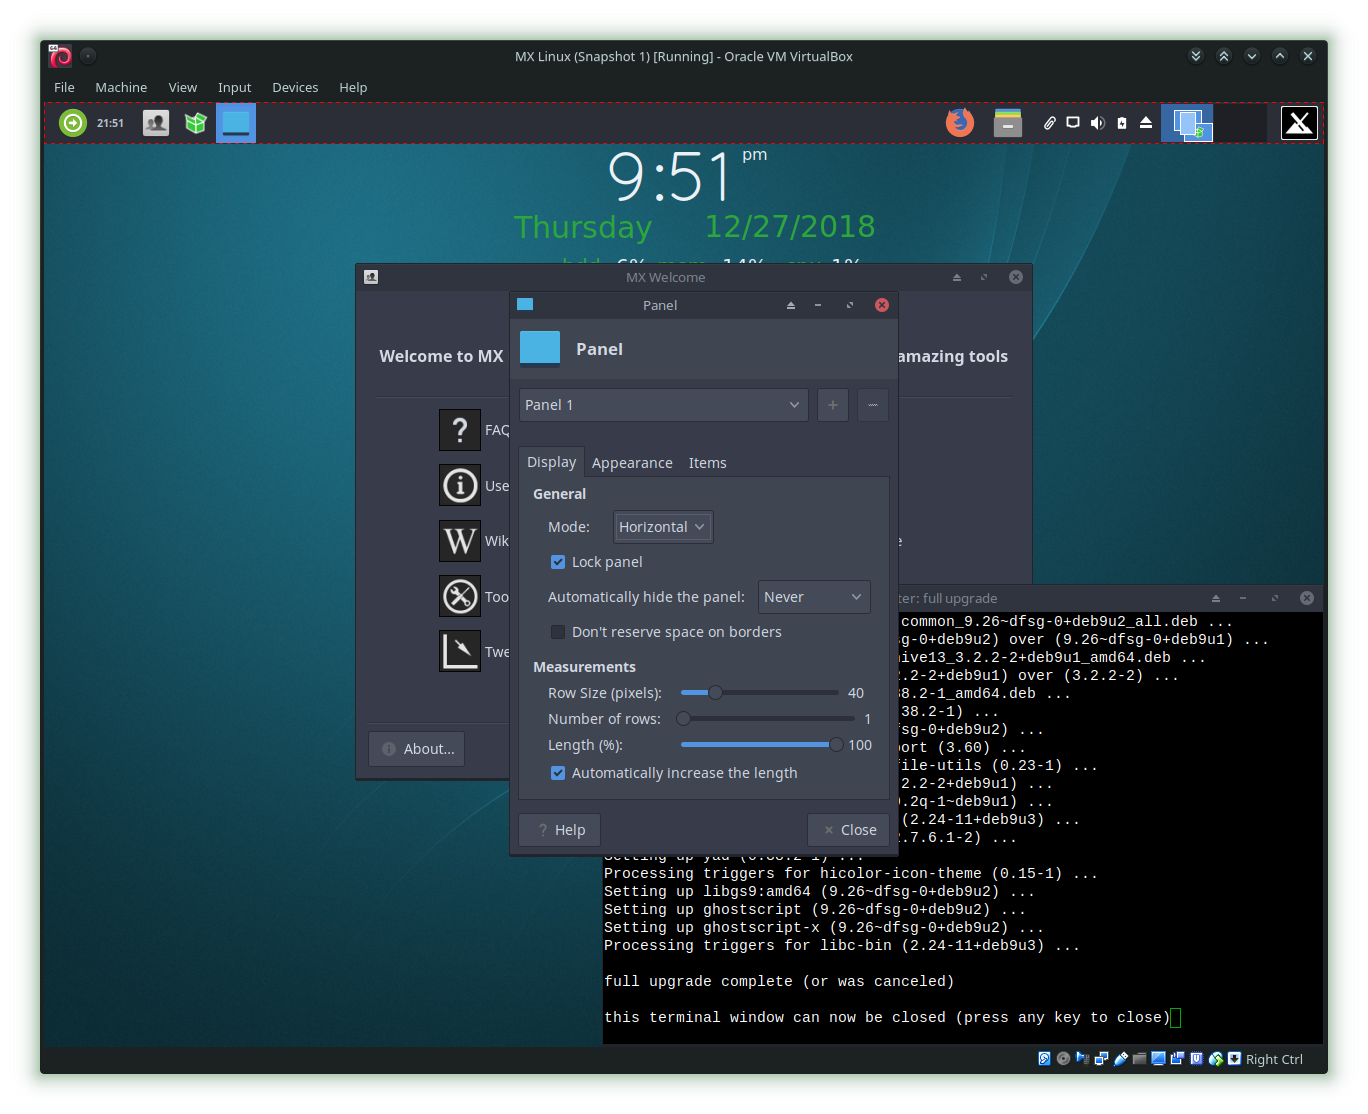Open the Mode dropdown showing Horizontal
1368x1114 pixels.
tap(662, 527)
